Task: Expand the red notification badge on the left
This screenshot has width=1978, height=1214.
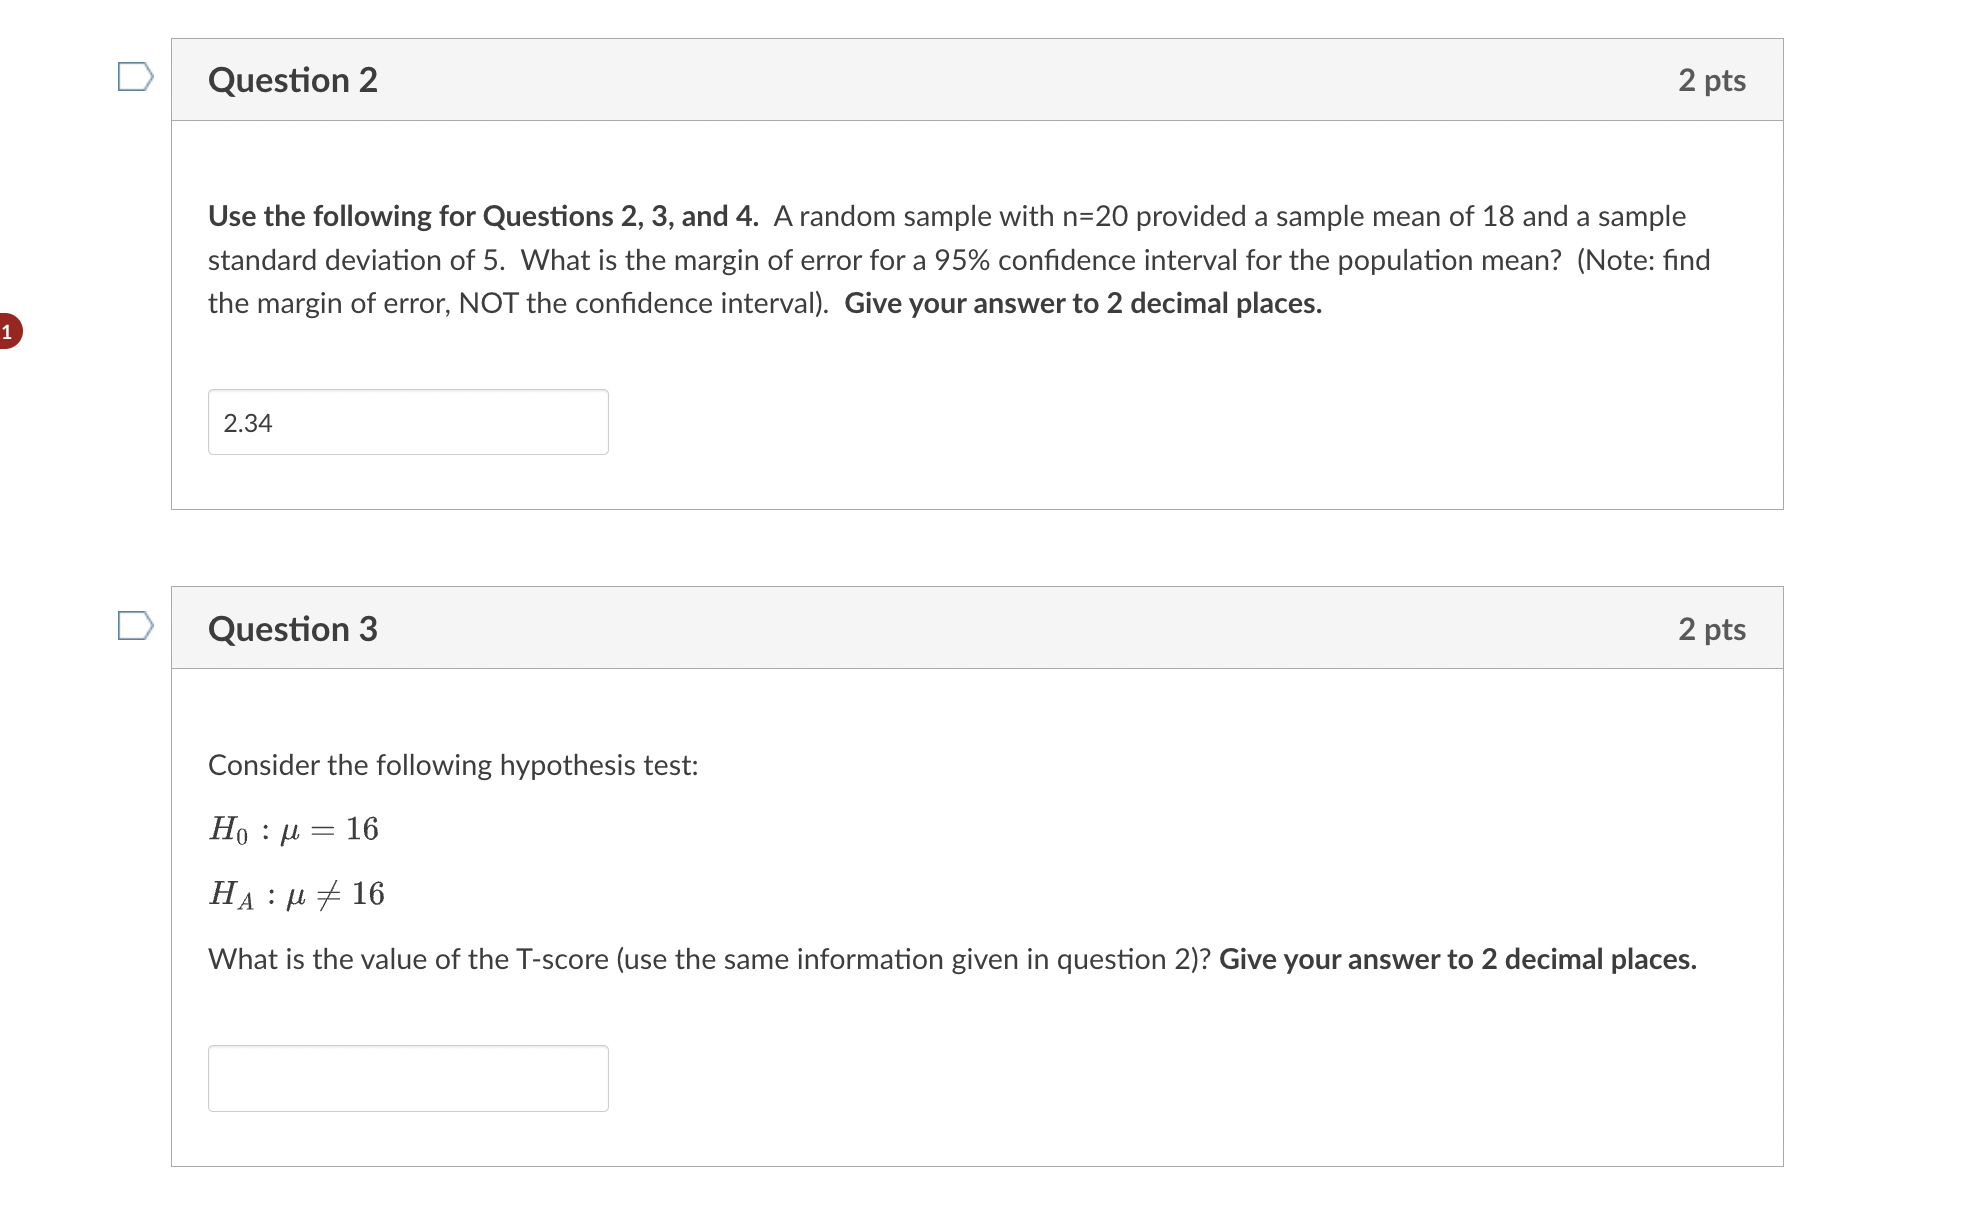Action: click(10, 329)
